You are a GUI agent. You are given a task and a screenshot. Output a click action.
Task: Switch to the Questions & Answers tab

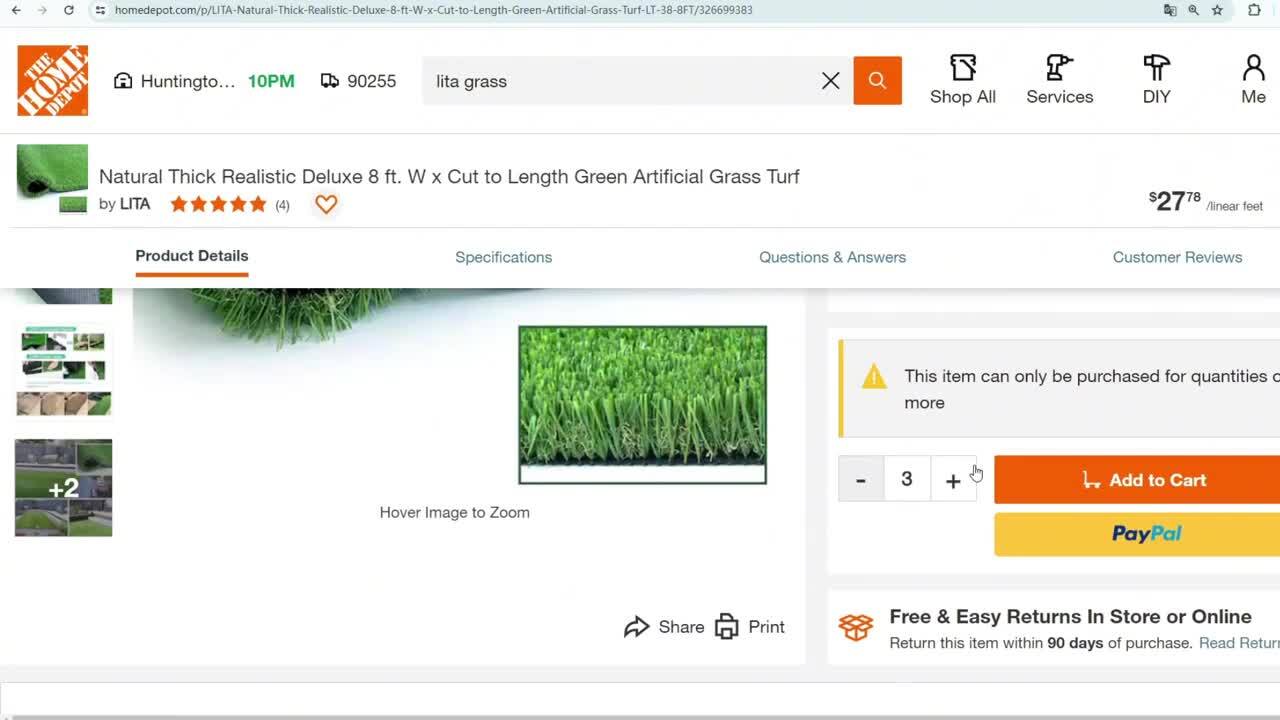(x=832, y=257)
